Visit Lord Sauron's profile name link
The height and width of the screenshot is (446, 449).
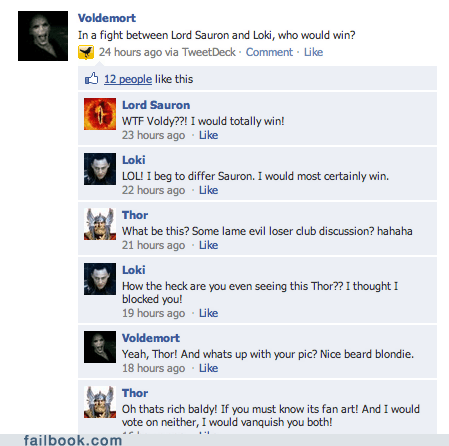coord(156,105)
